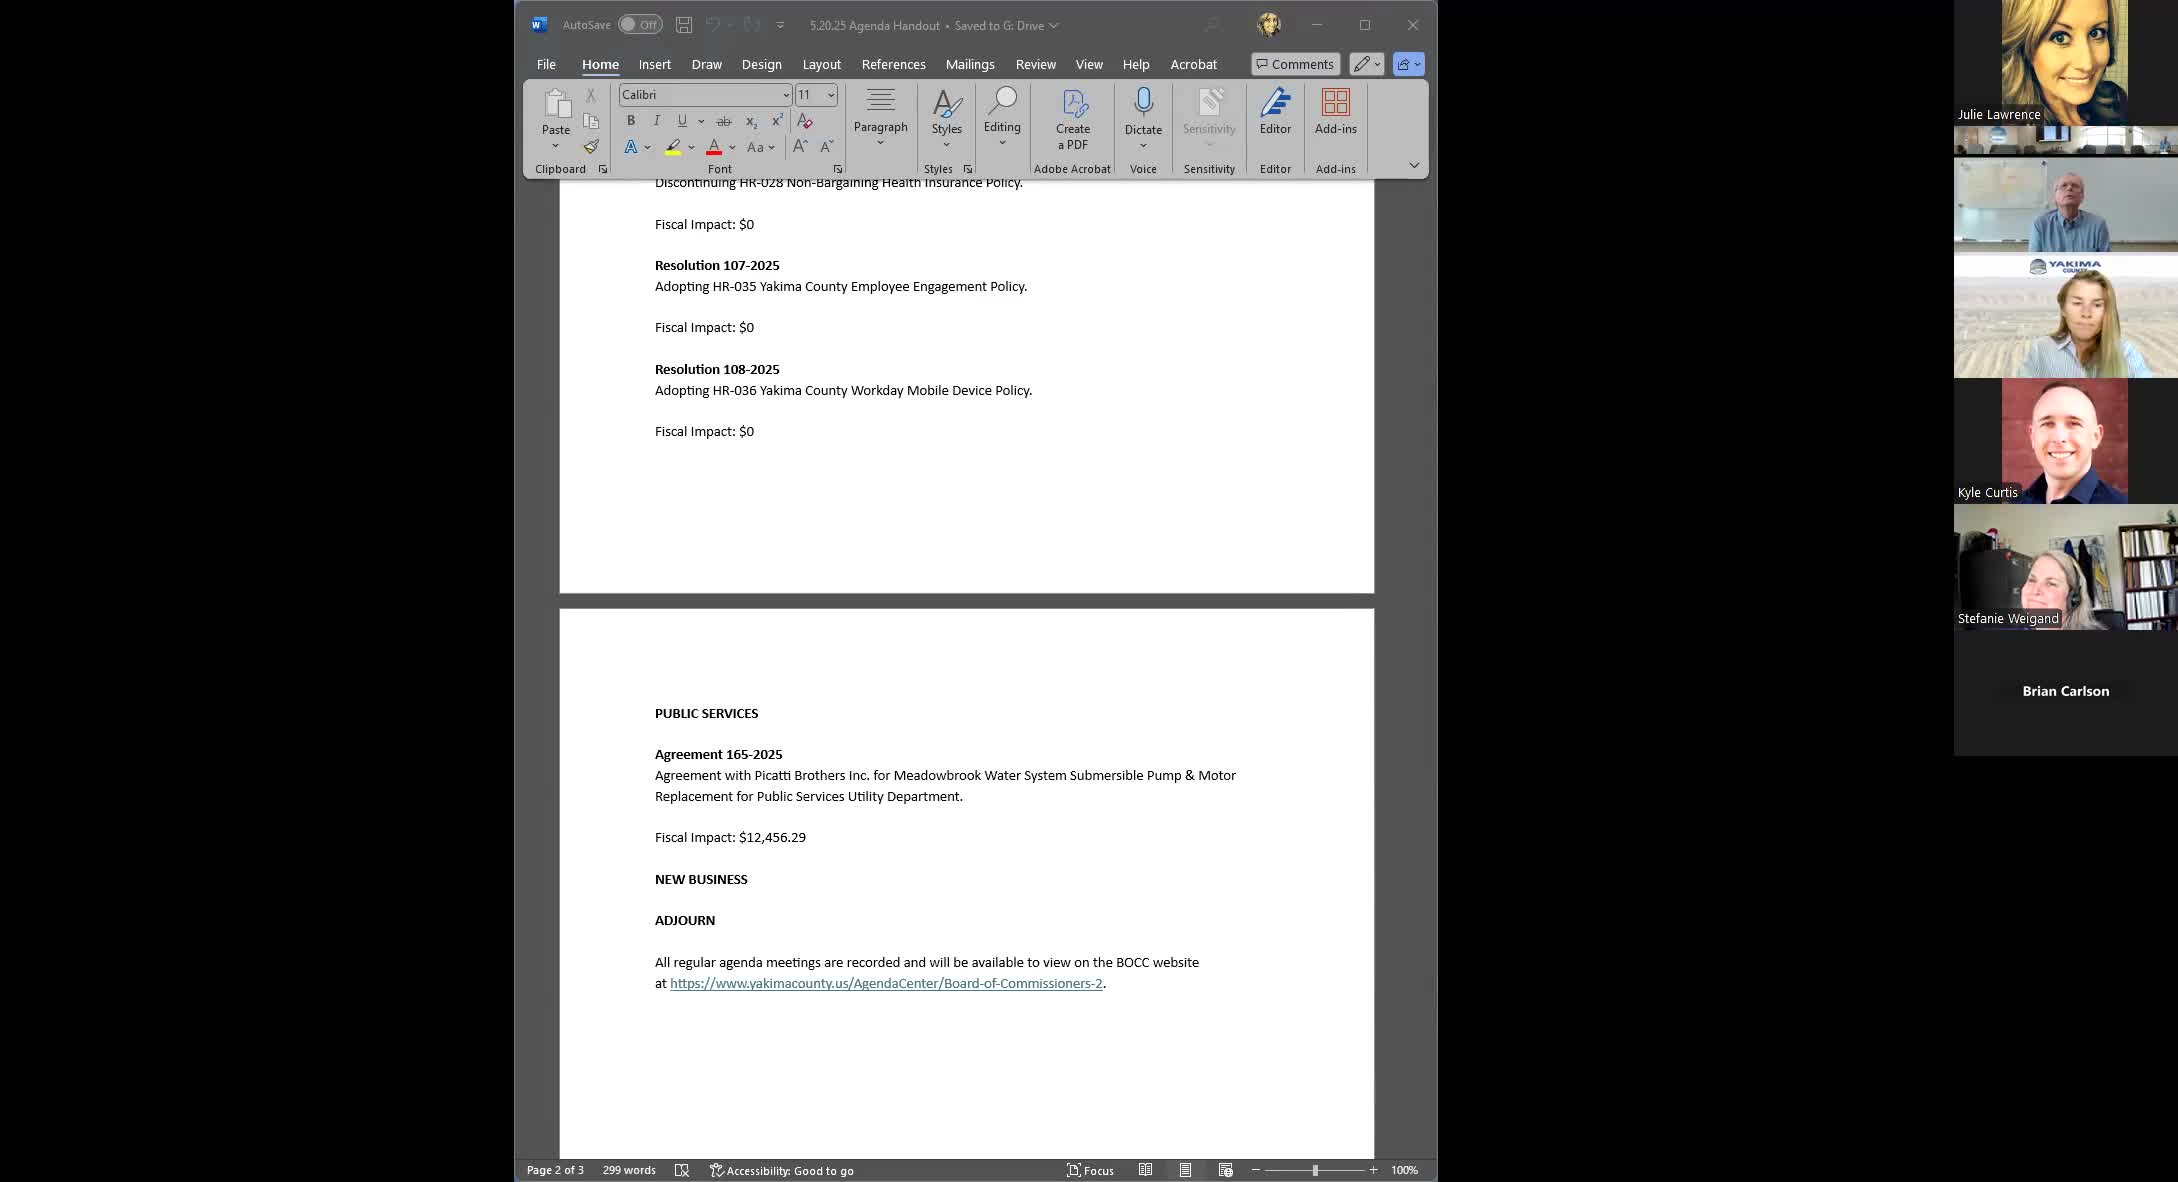The height and width of the screenshot is (1182, 2178).
Task: Click the Dictate microphone icon
Action: [x=1143, y=103]
